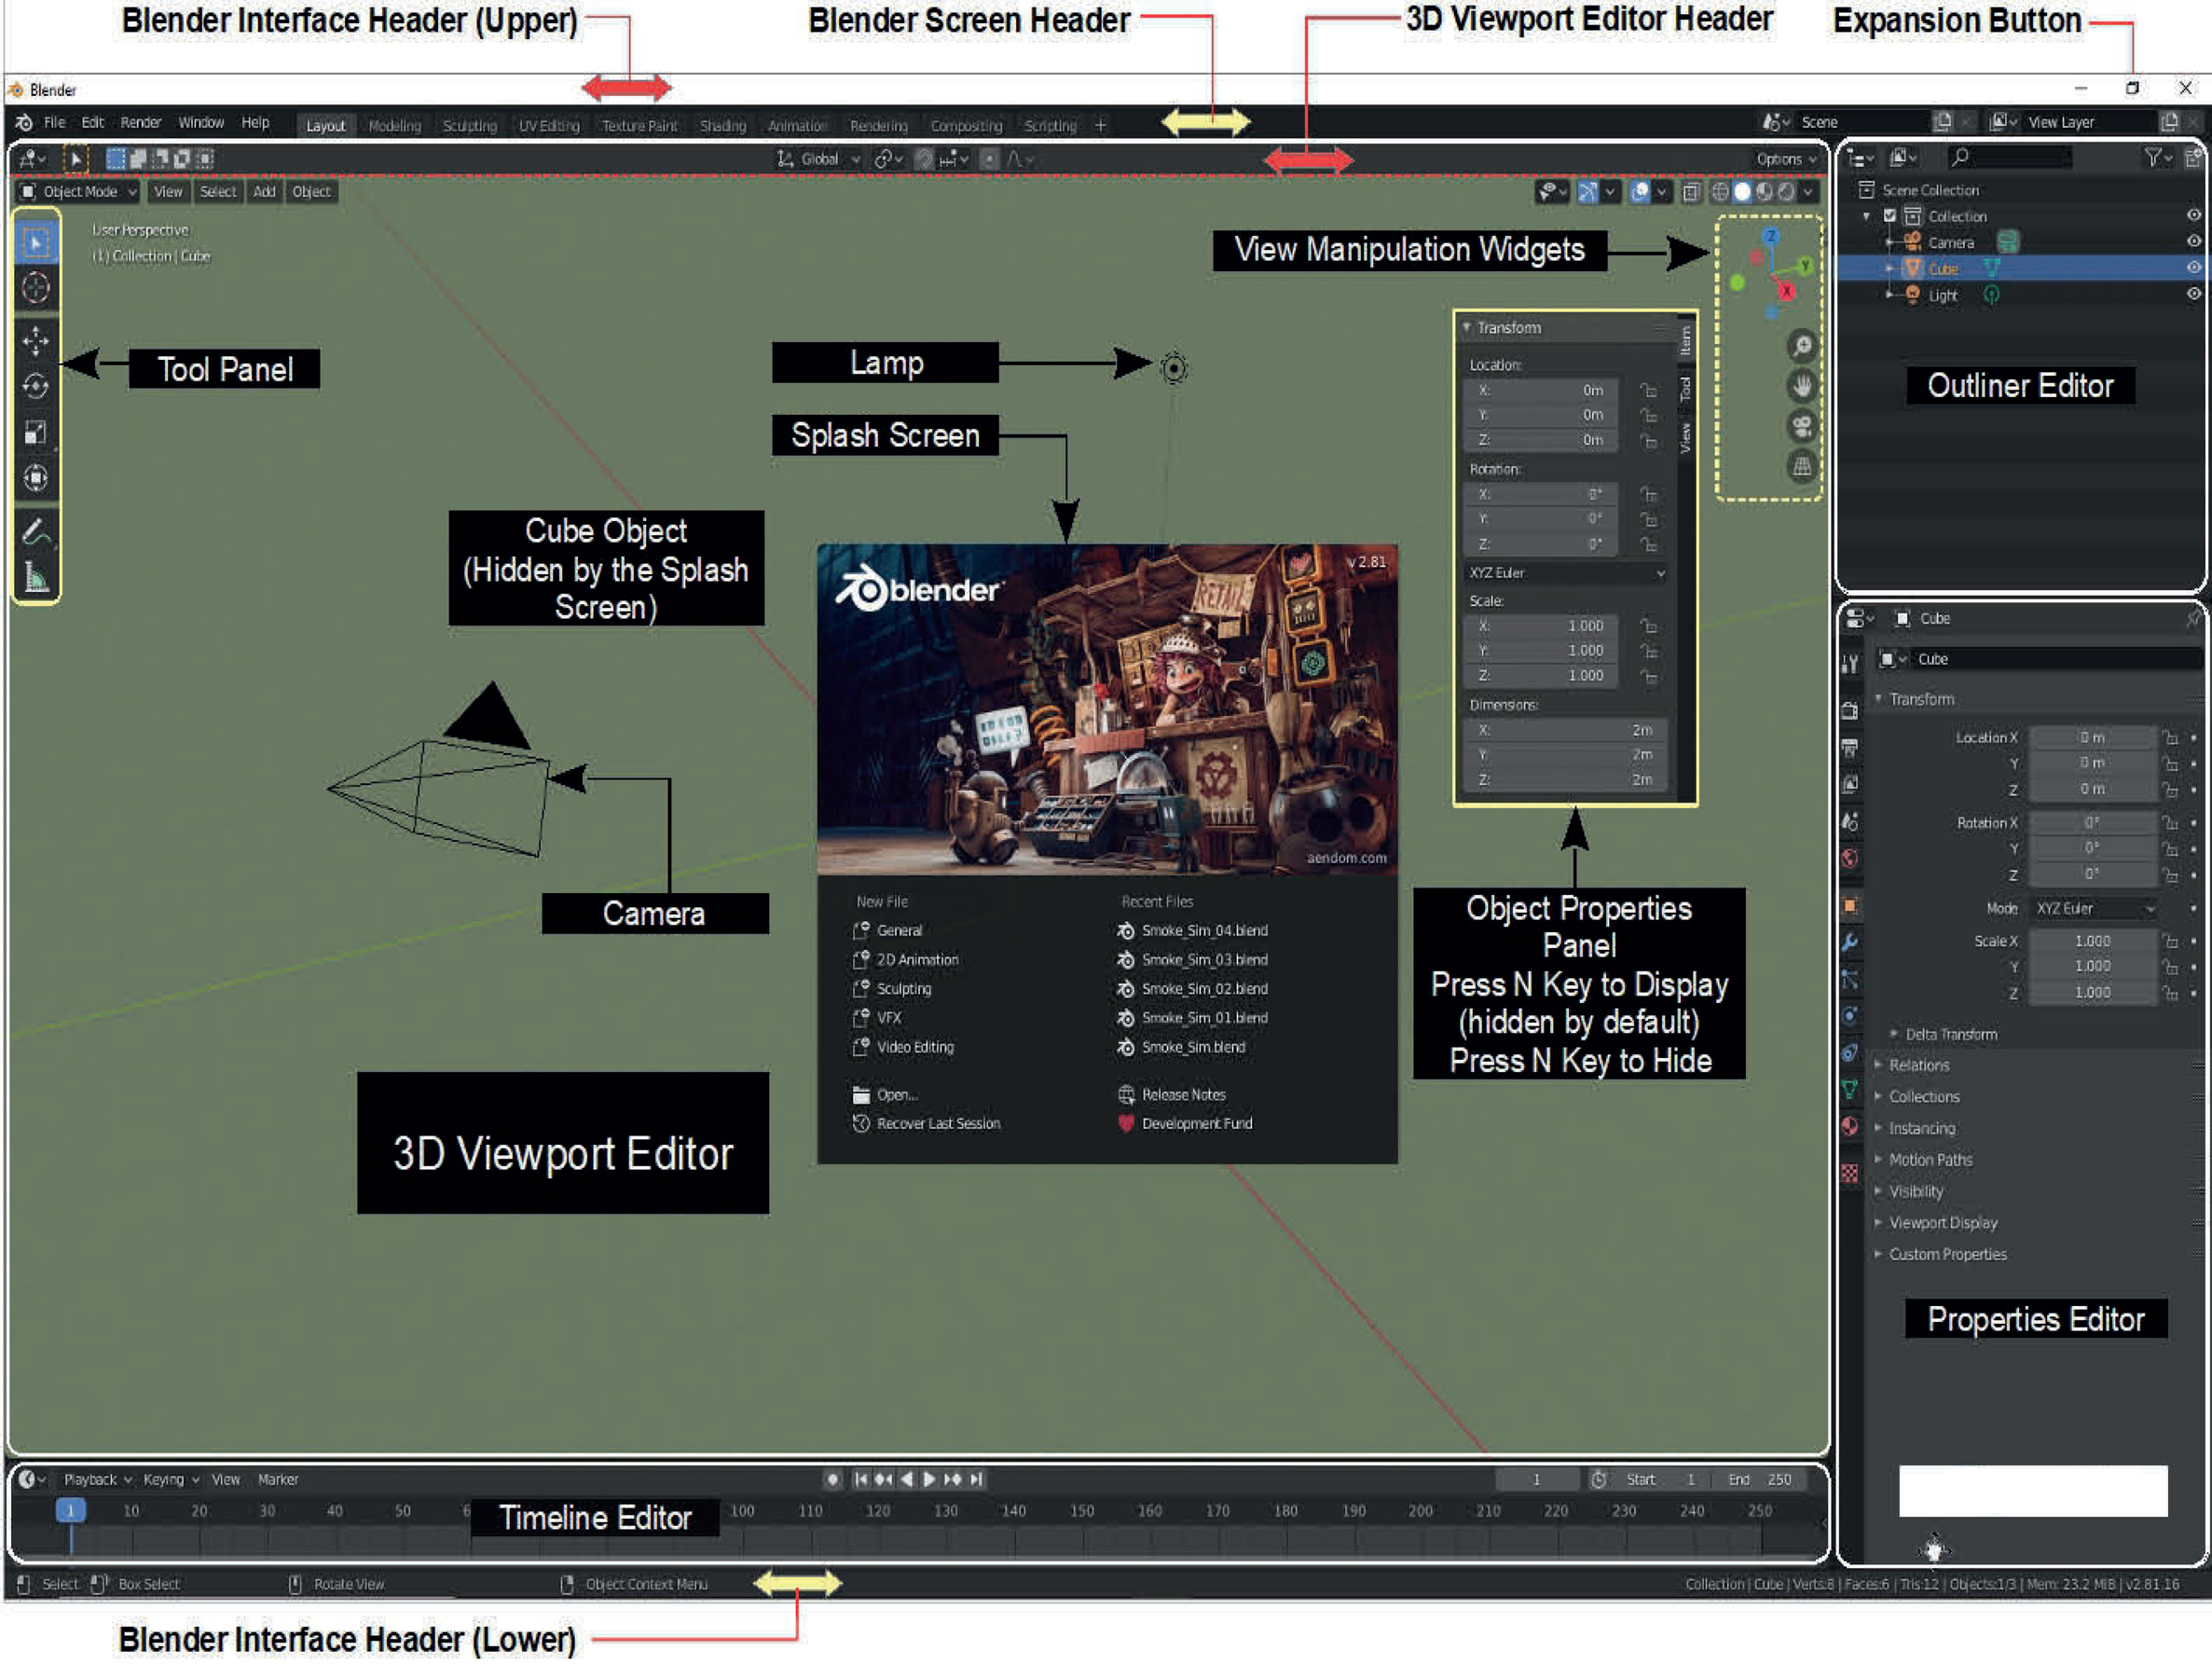
Task: Expand the Relations section
Action: (x=1918, y=1065)
